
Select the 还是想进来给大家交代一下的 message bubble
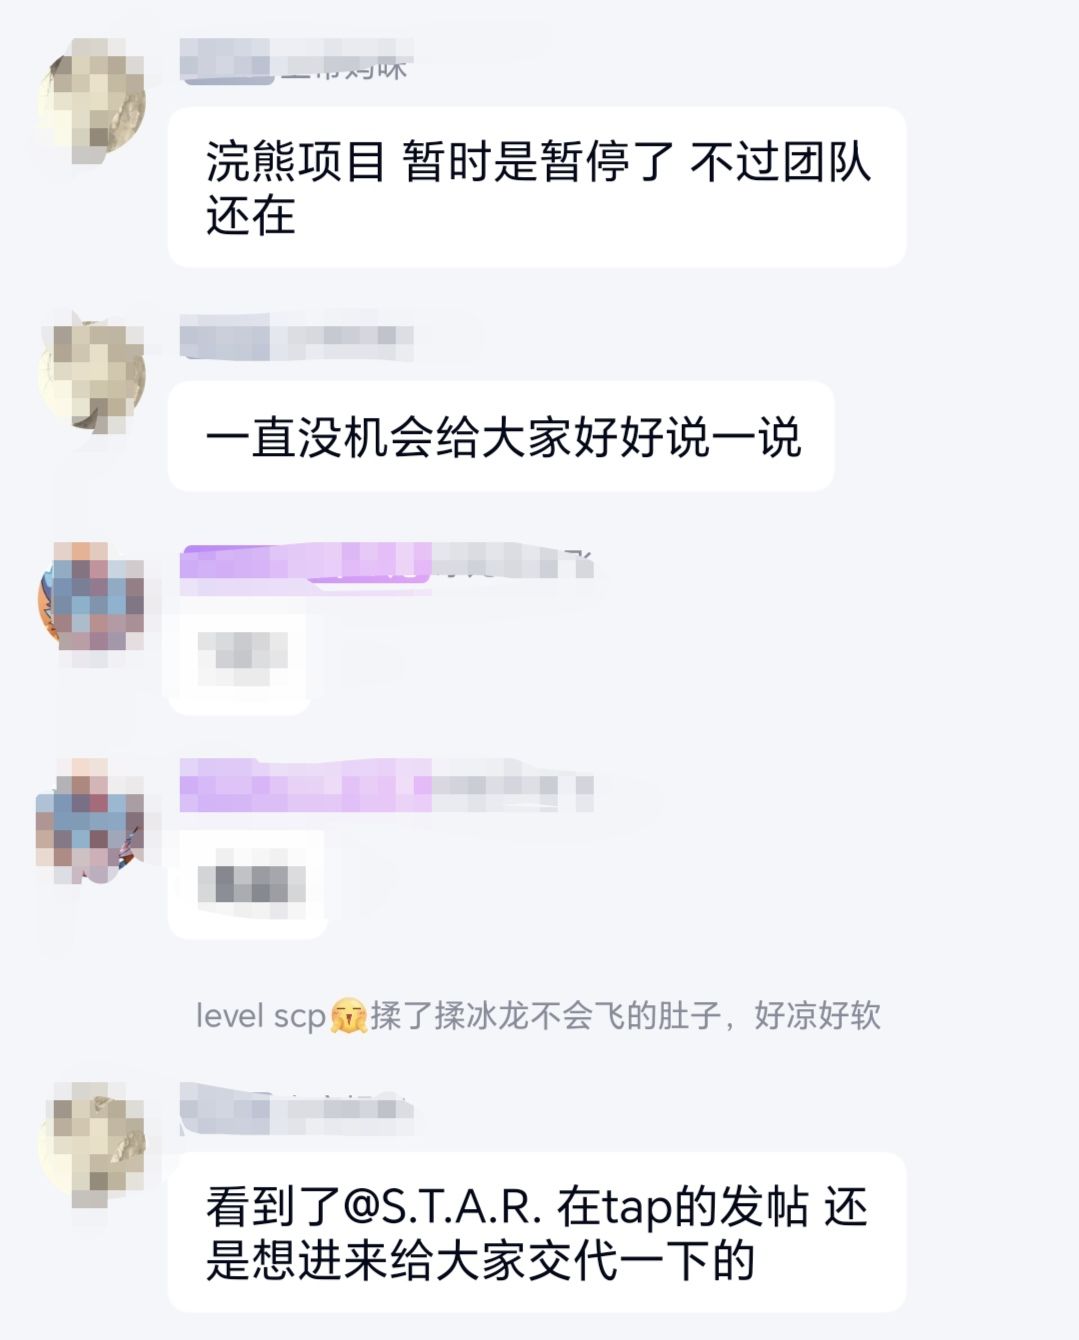pyautogui.click(x=537, y=1232)
